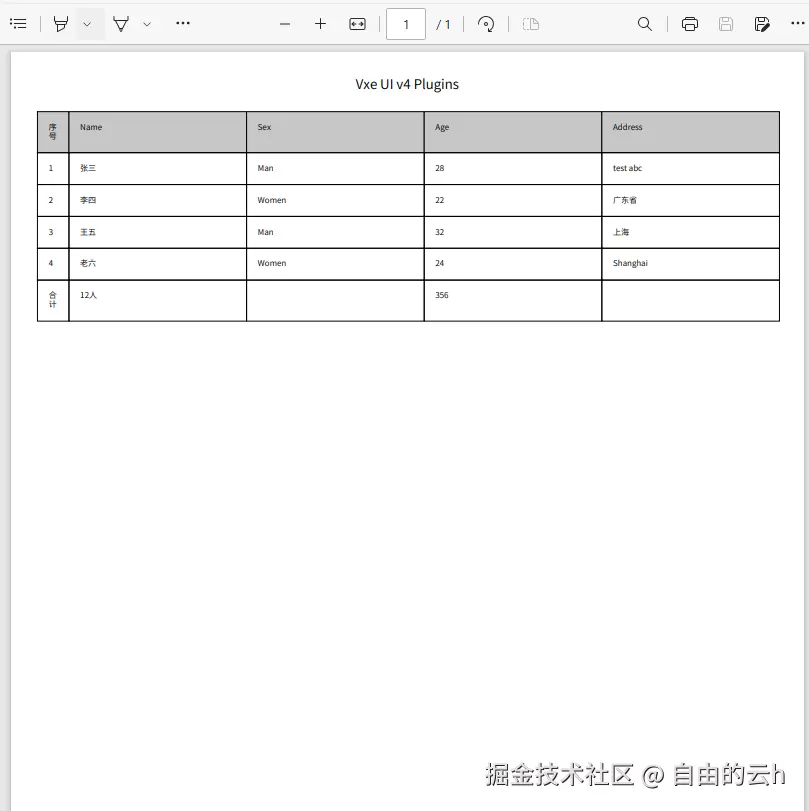Click the table cell containing Shanghai
This screenshot has height=811, width=809.
pyautogui.click(x=690, y=263)
